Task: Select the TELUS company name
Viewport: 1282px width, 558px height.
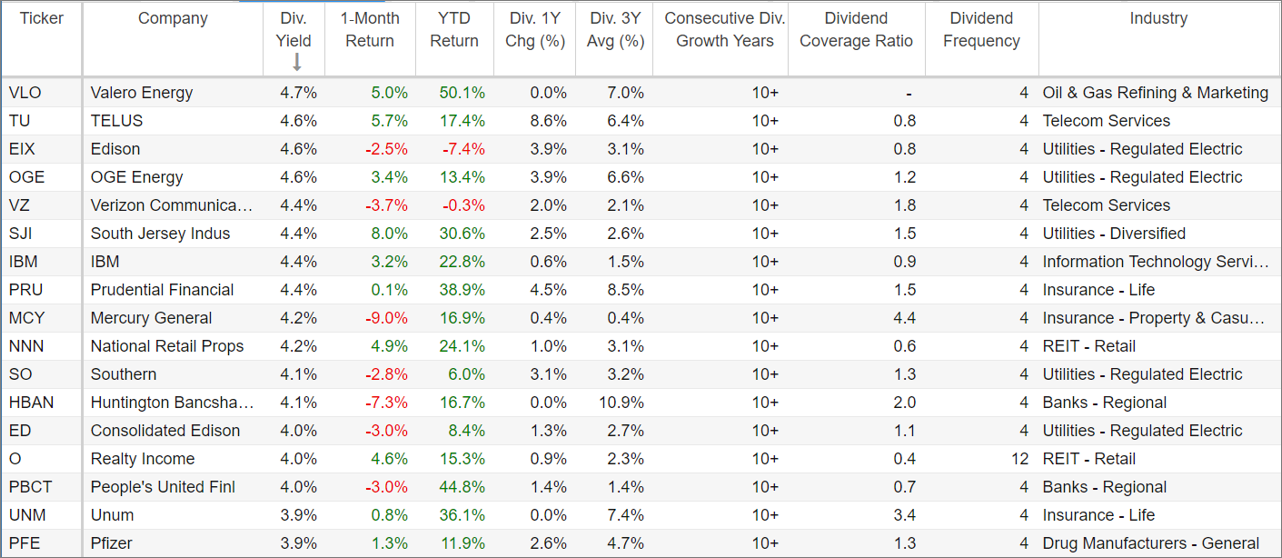Action: pyautogui.click(x=117, y=121)
